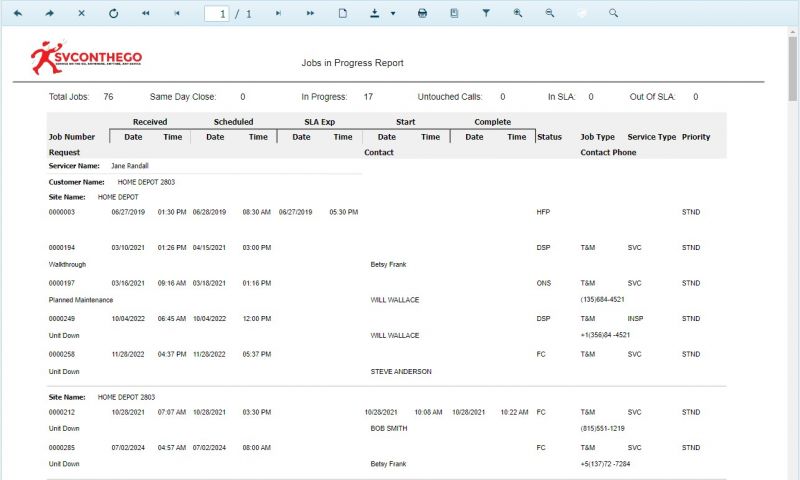Viewport: 800px width, 480px height.
Task: Click the SVCONTHEGO logo
Action: pos(86,58)
